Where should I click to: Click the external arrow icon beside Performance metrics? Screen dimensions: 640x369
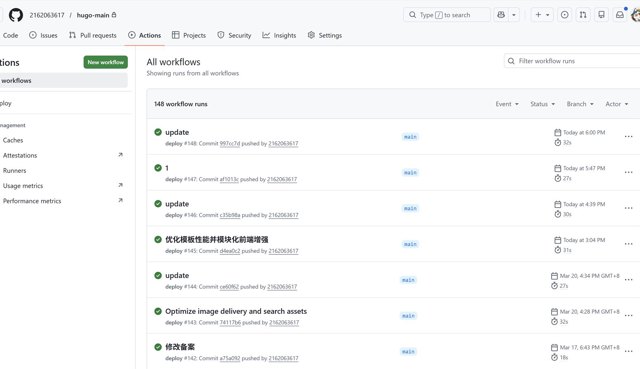(x=120, y=200)
